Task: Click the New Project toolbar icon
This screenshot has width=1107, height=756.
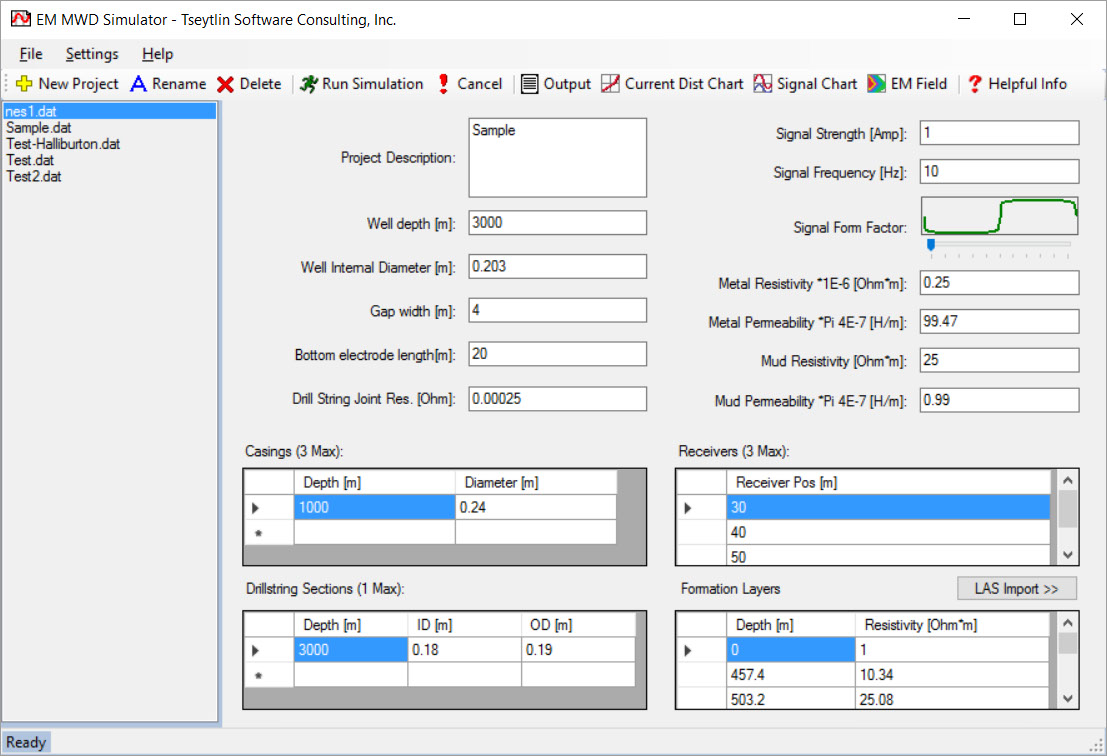Action: (25, 84)
